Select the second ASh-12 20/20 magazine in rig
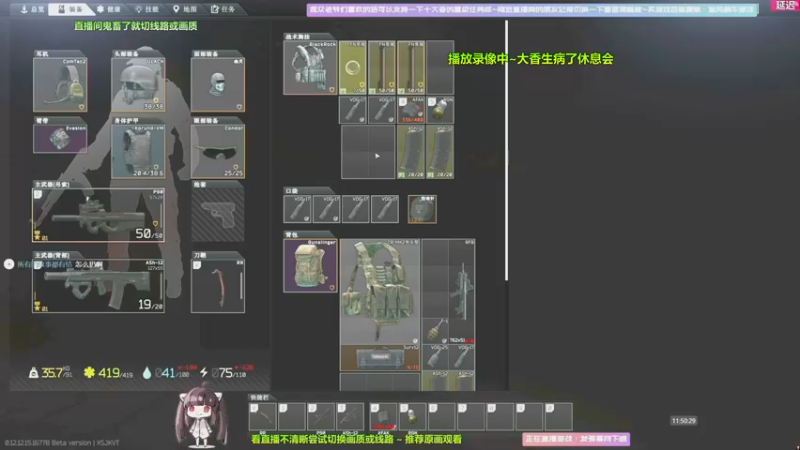 pyautogui.click(x=440, y=152)
